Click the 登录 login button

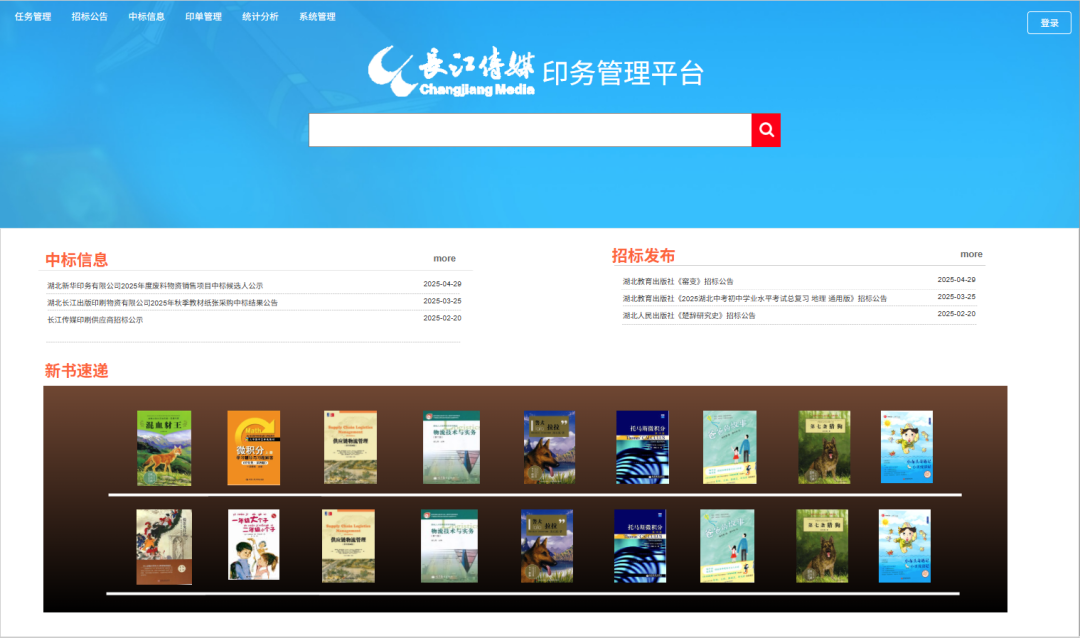[1049, 23]
